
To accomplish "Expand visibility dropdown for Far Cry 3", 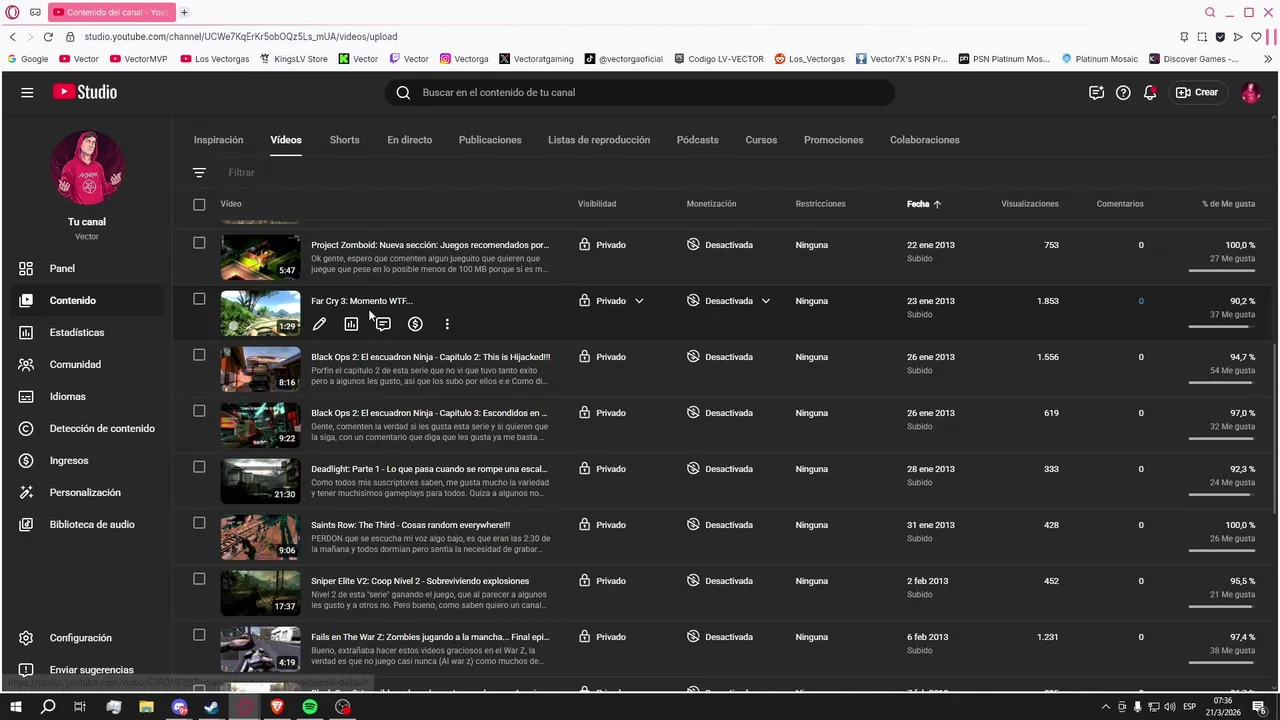I will 639,301.
